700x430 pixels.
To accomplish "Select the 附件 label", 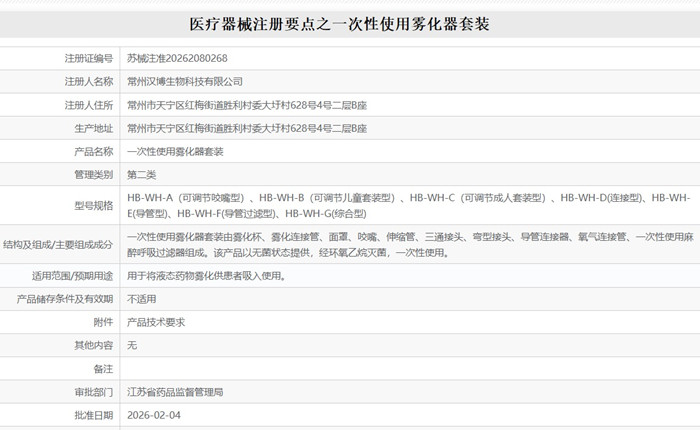I will pyautogui.click(x=103, y=322).
